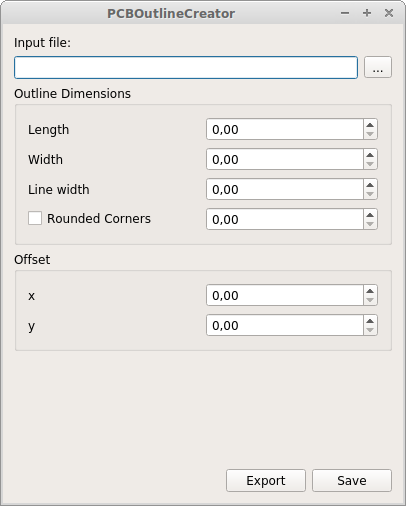406x506 pixels.
Task: Maximize the PCBOutlineCreator window
Action: point(367,13)
